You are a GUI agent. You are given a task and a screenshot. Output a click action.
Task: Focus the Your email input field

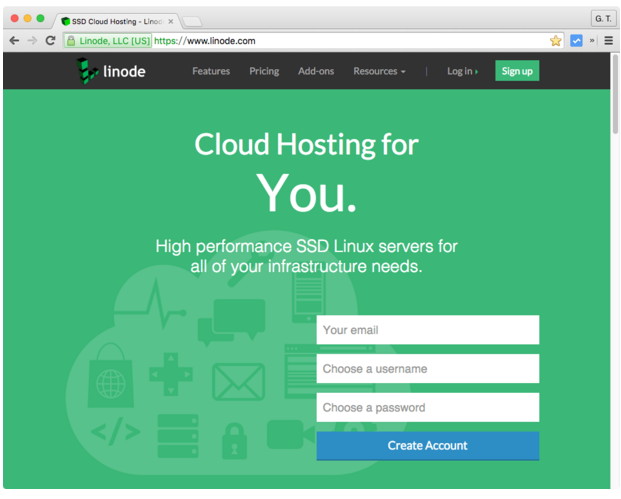coord(427,330)
